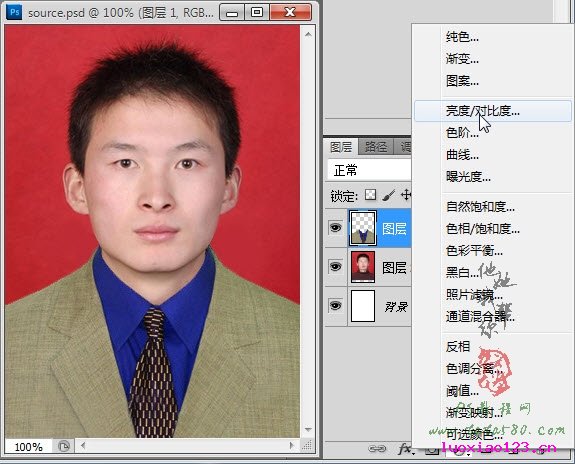Image resolution: width=575 pixels, height=464 pixels.
Task: Choose 色阶 adjustment from menu
Action: [x=462, y=132]
